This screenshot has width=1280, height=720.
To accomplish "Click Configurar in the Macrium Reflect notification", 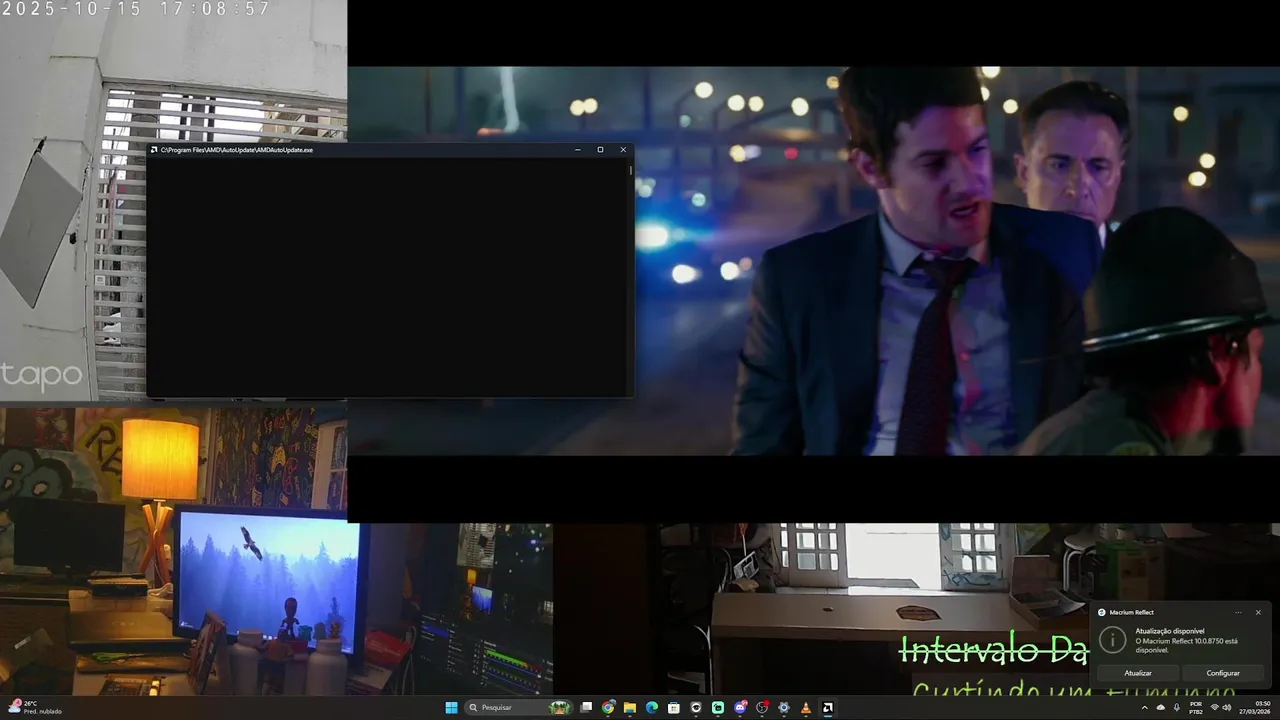I will 1223,673.
